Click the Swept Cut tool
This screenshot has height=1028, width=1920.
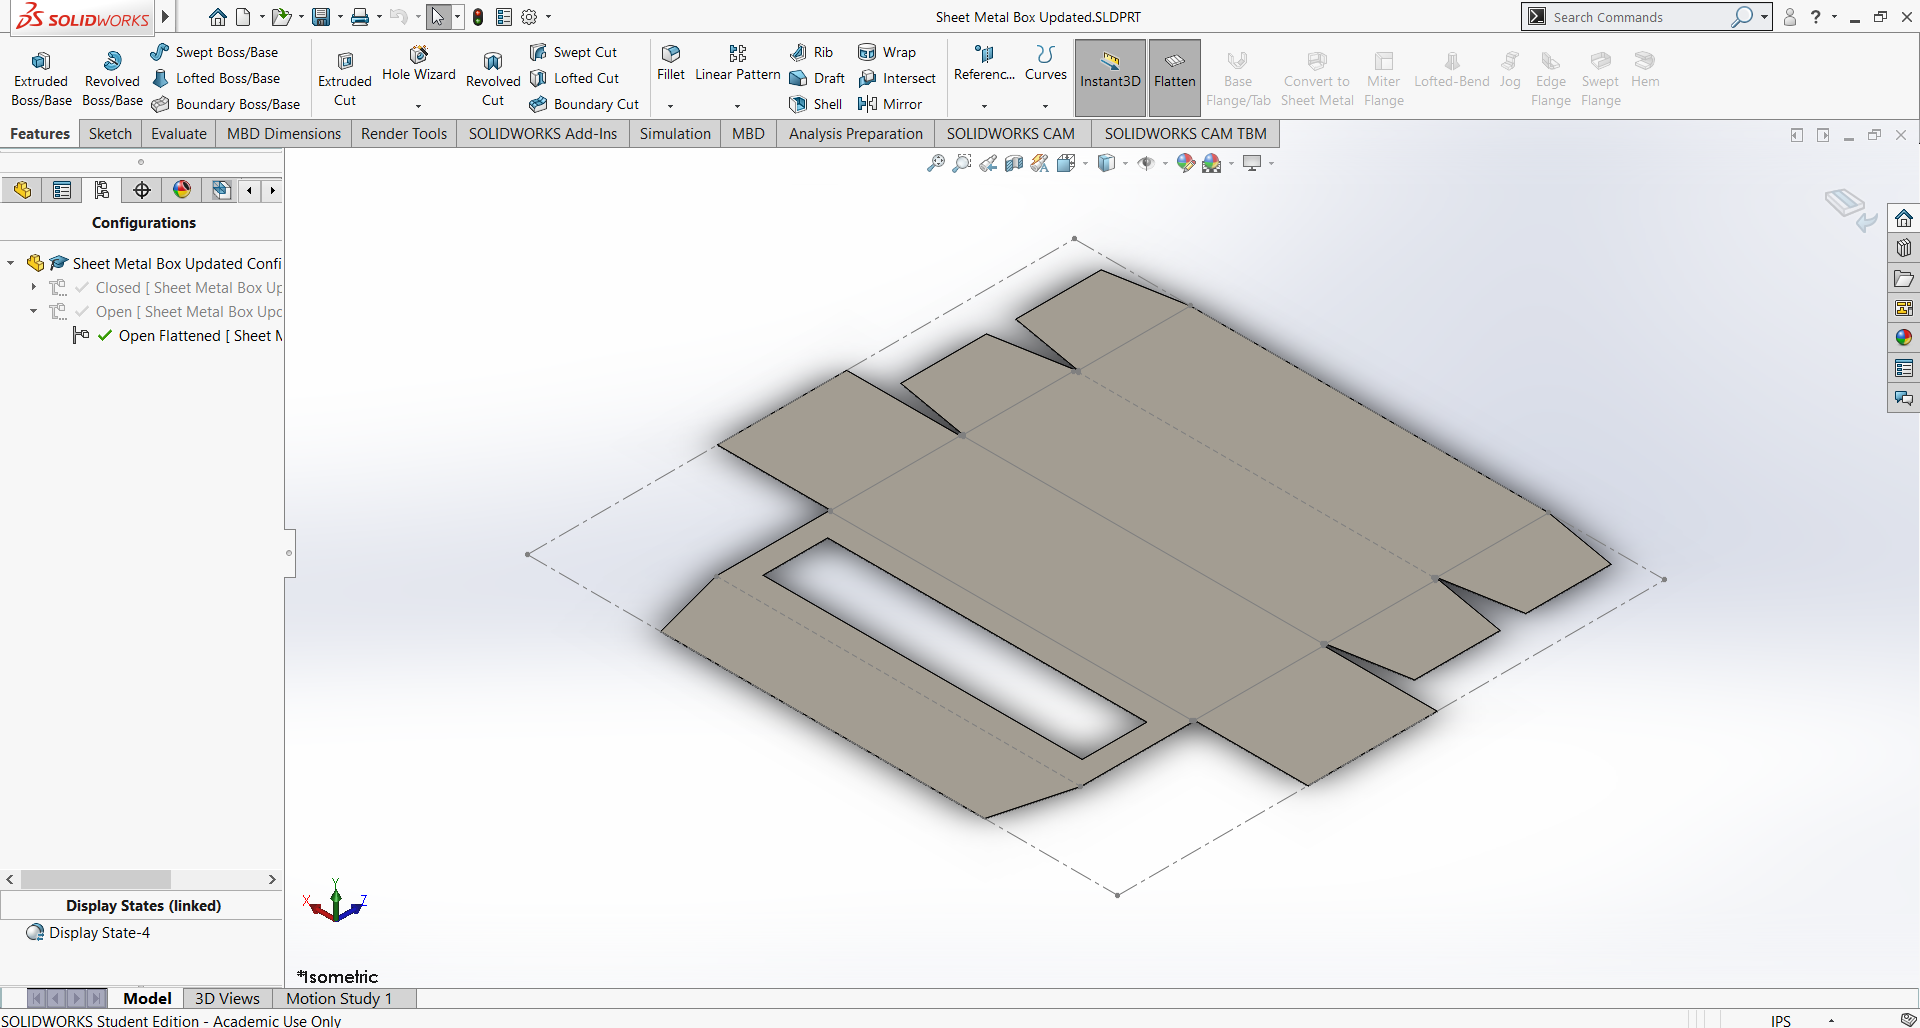[573, 52]
